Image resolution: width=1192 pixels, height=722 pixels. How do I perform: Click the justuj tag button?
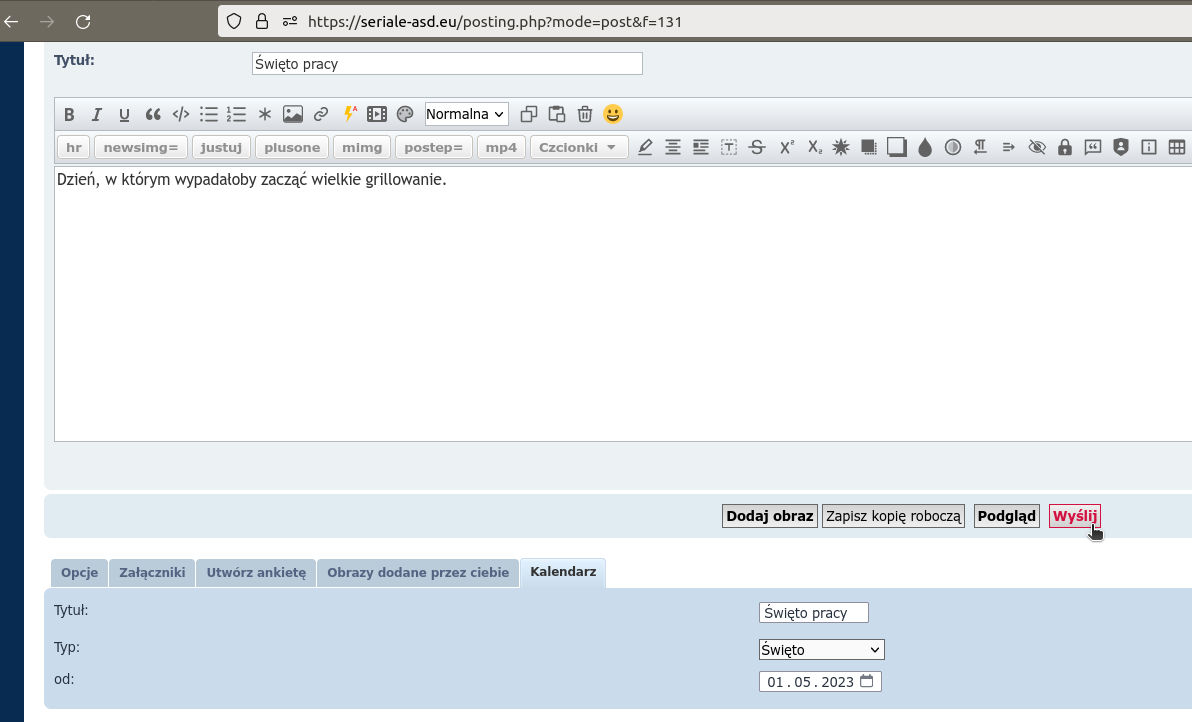pos(221,147)
